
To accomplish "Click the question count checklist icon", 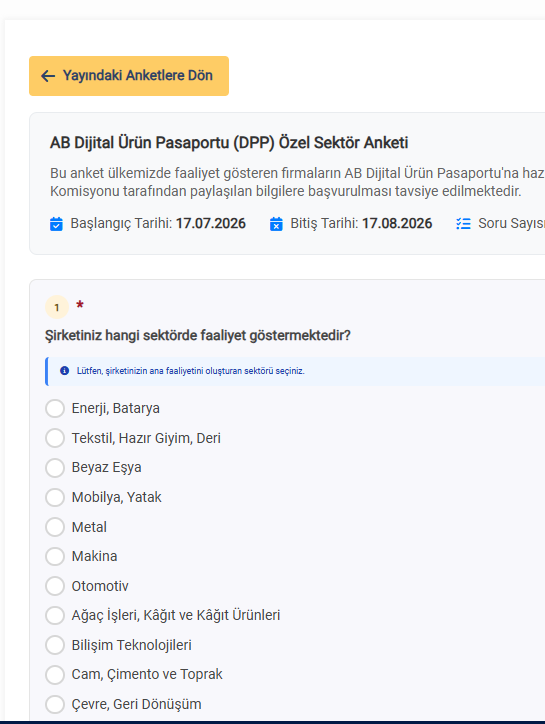I will (x=463, y=224).
